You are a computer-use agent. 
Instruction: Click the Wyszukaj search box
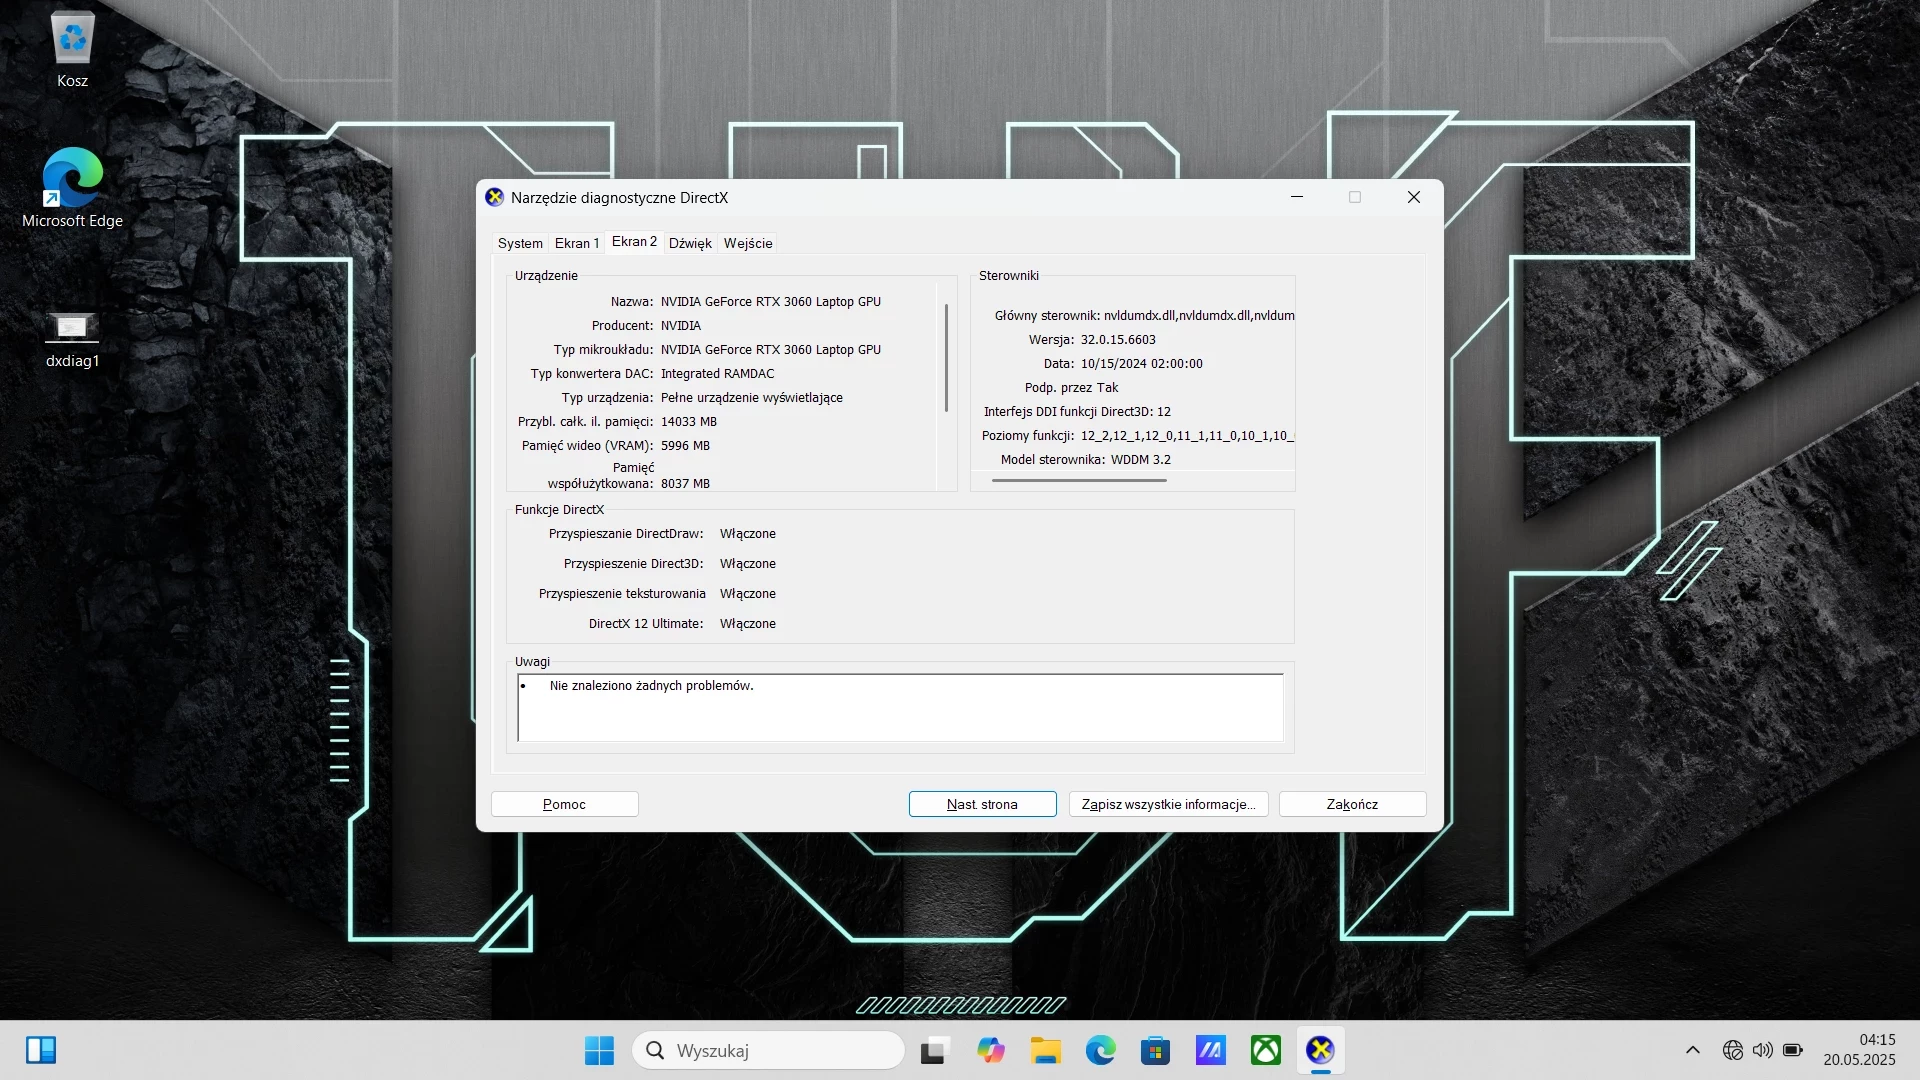pos(768,1050)
